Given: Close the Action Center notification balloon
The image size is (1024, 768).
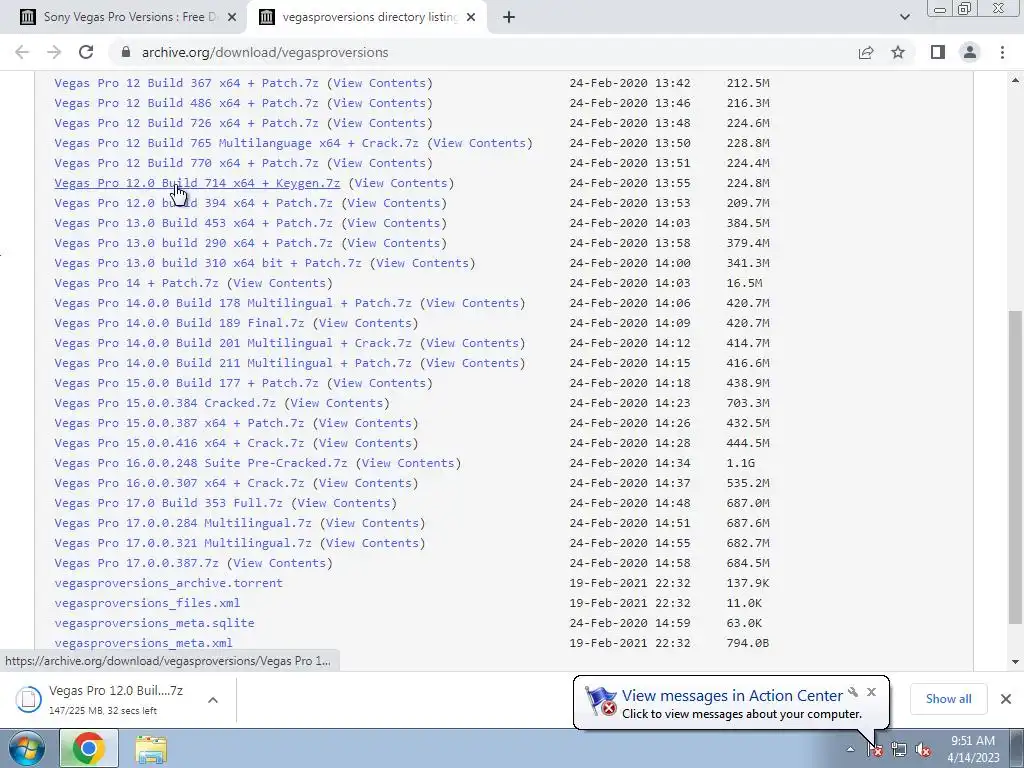Looking at the screenshot, I should click(871, 692).
